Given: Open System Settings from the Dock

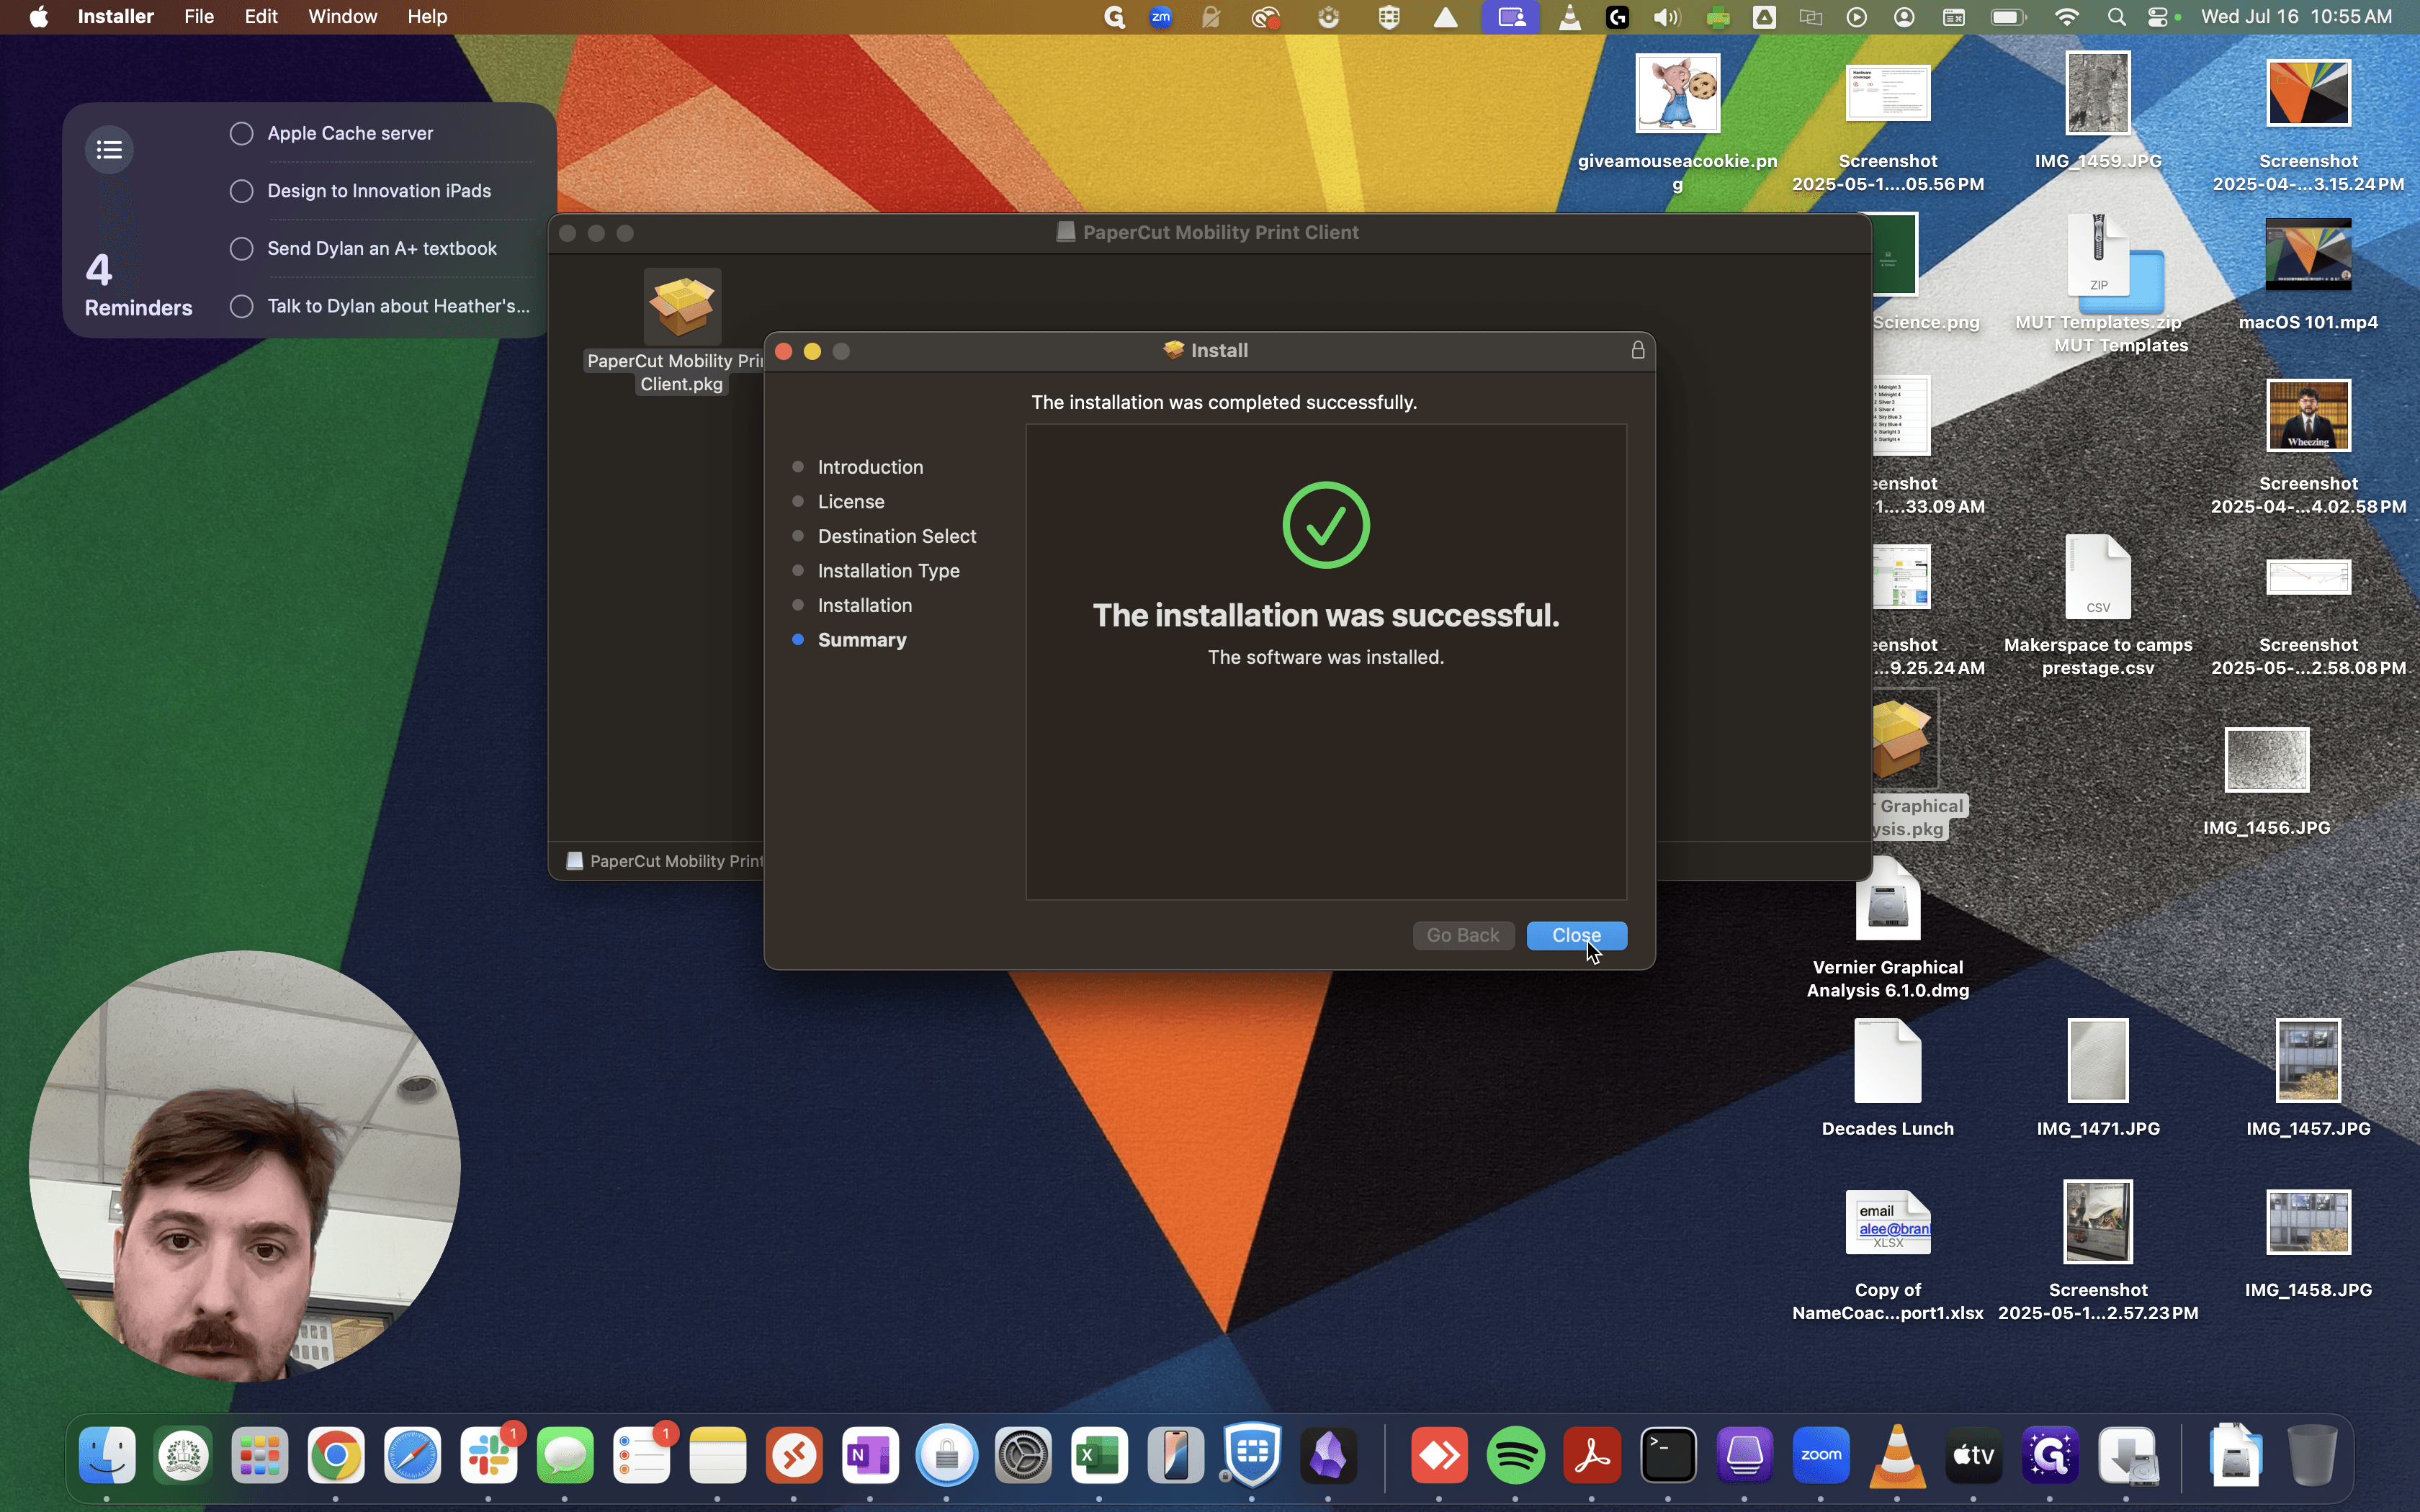Looking at the screenshot, I should pos(1023,1455).
